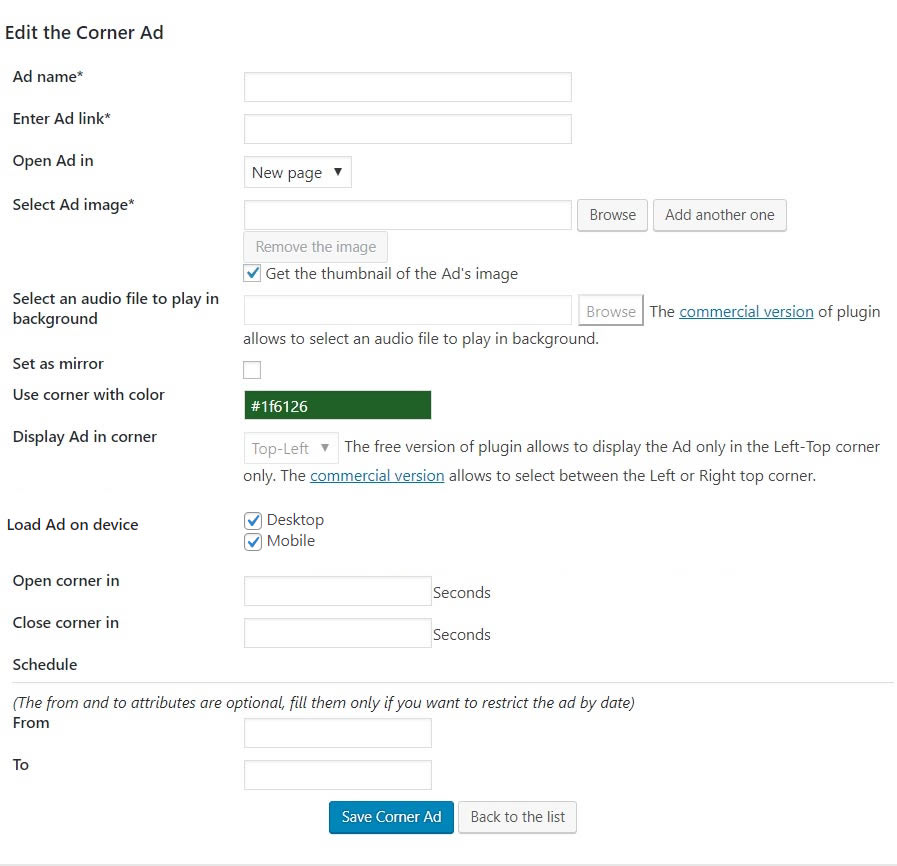Click the Close corner in seconds field
The image size is (897, 866).
coord(337,633)
